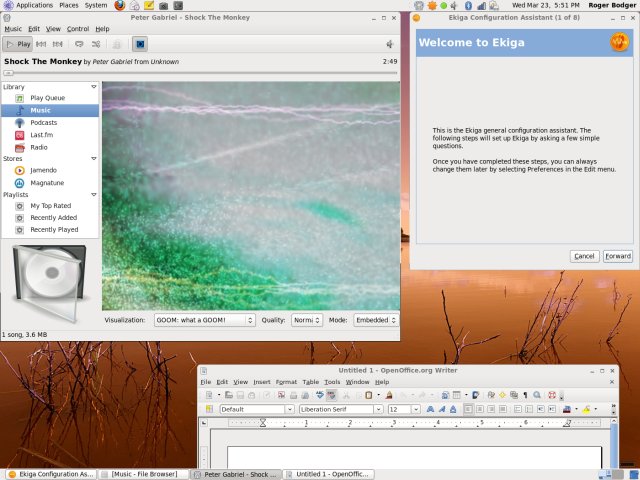Open Control menu in Rhythmbox
The height and width of the screenshot is (480, 640).
click(78, 29)
